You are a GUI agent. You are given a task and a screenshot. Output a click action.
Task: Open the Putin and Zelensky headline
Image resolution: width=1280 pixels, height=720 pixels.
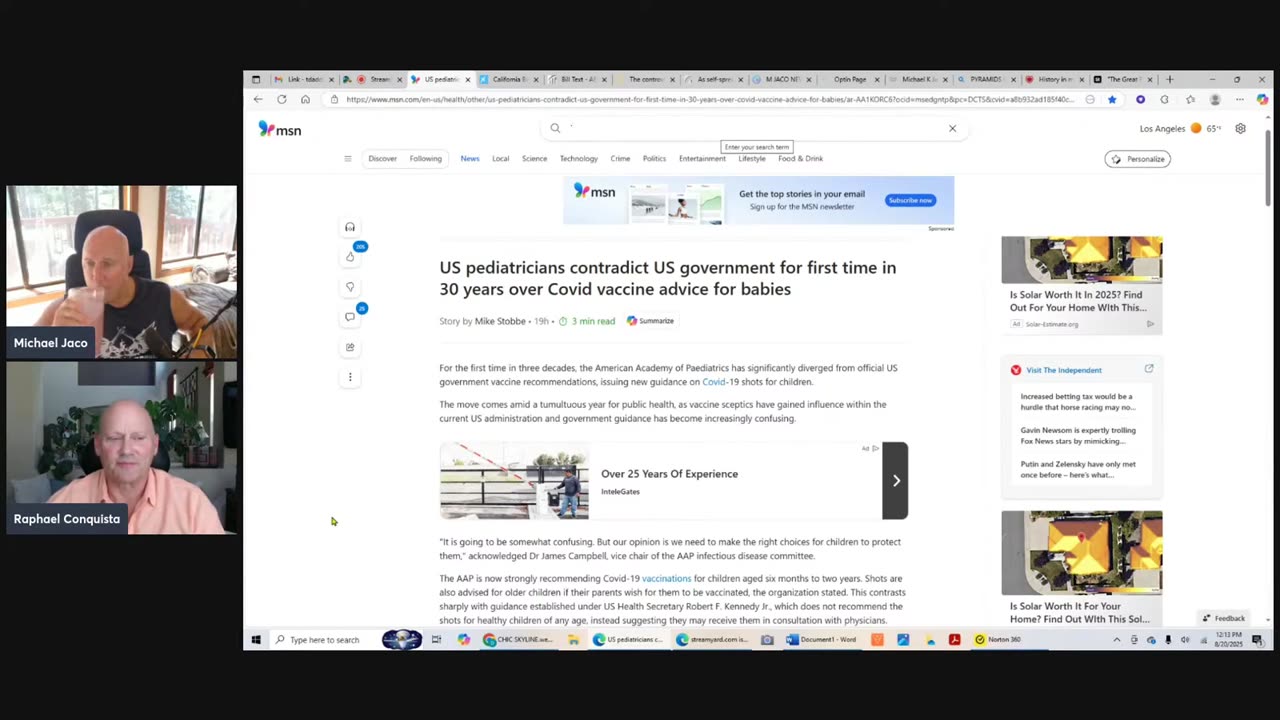coord(1078,470)
